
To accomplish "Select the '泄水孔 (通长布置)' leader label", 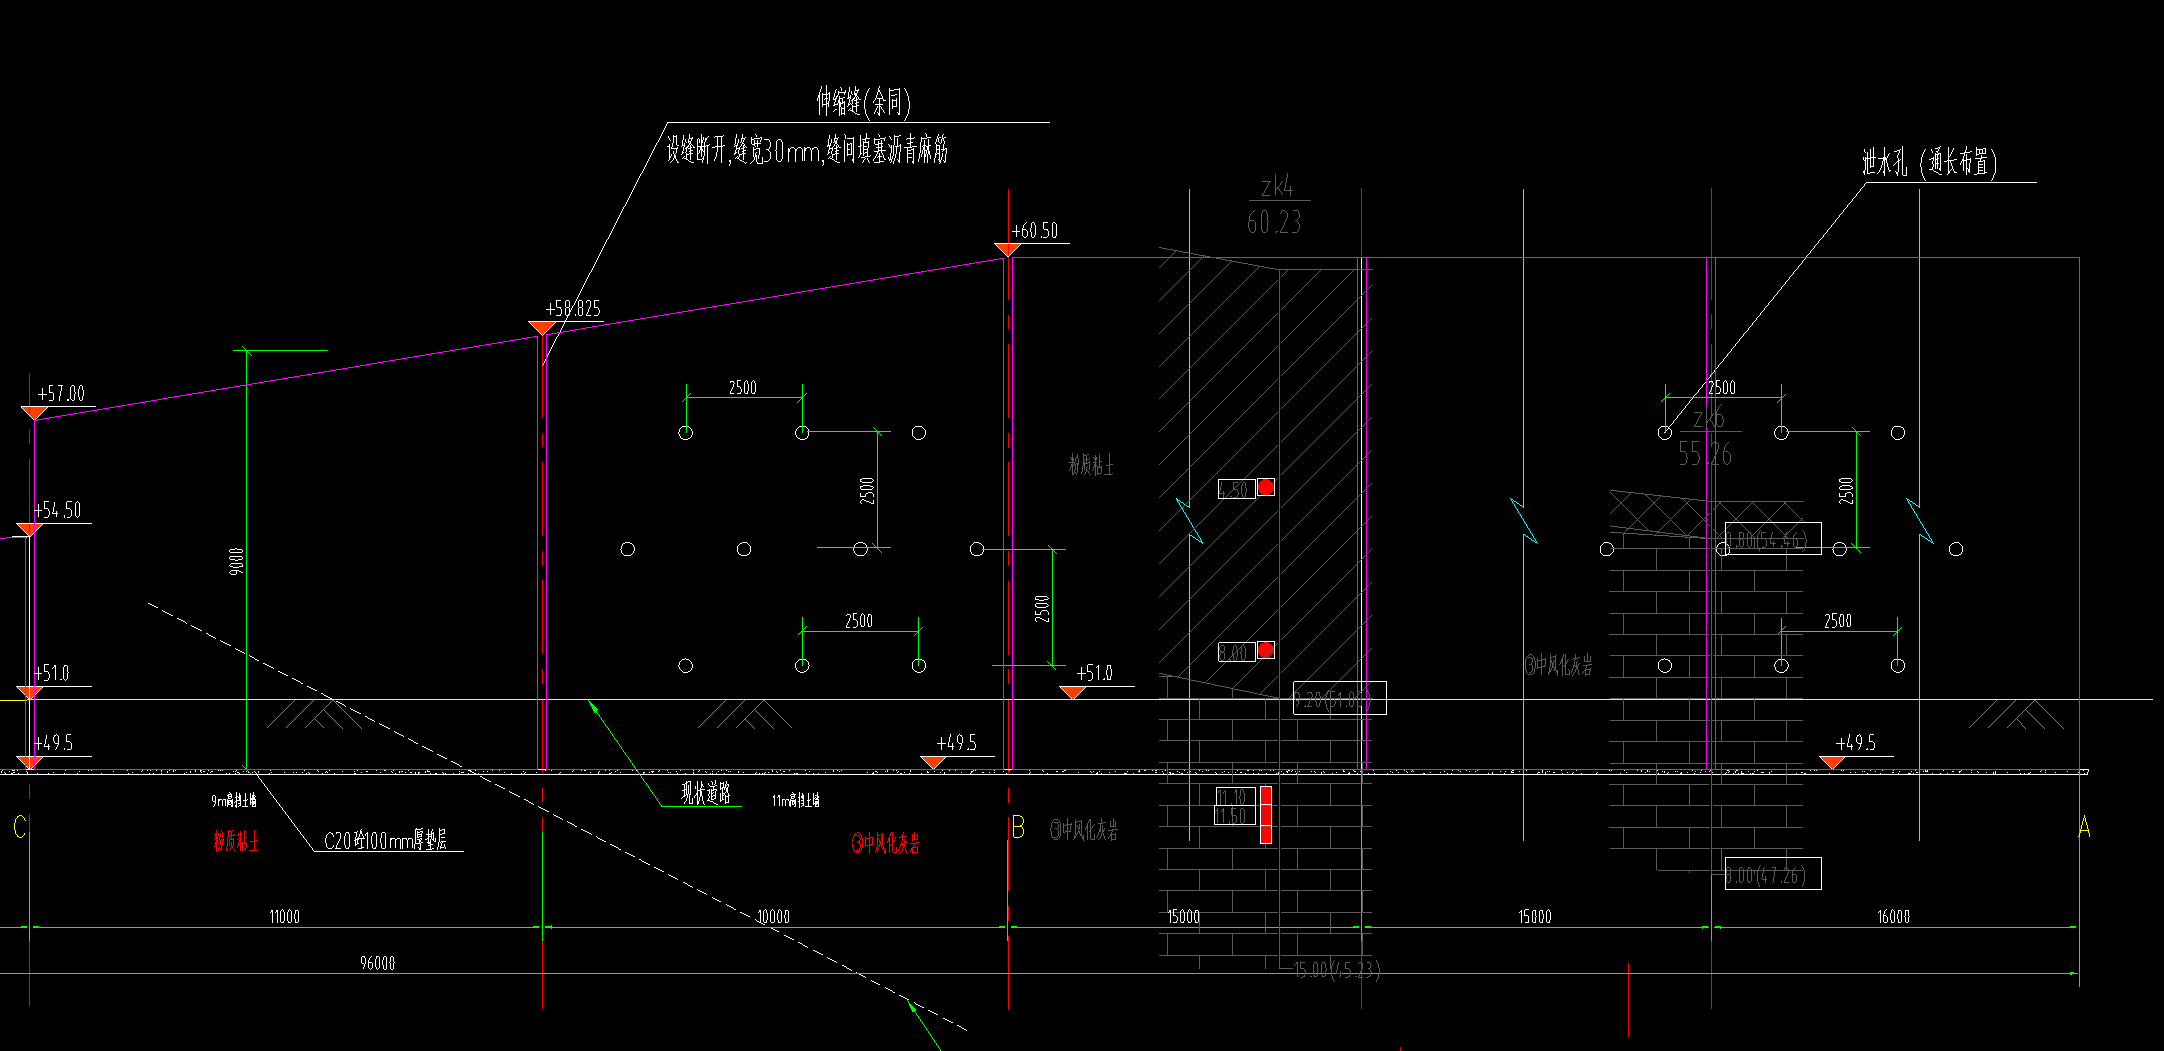I will tap(1930, 162).
